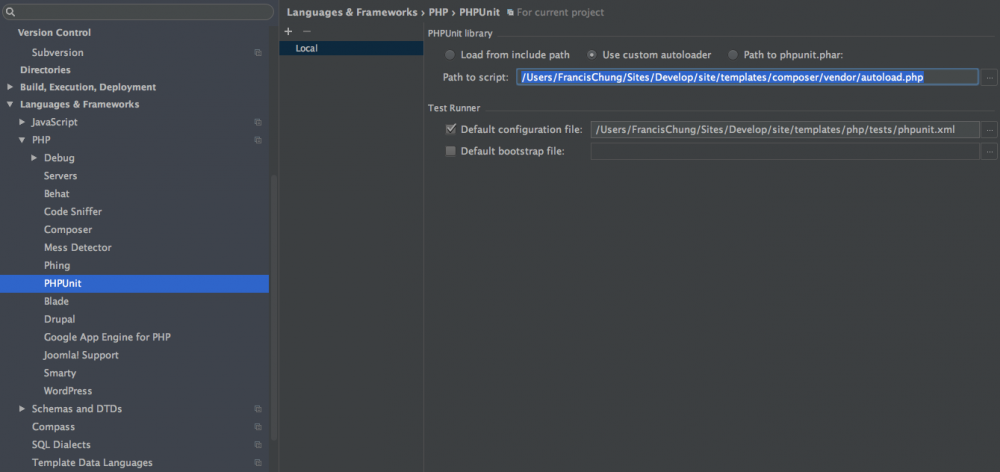Click project-level icon beside SQL Dialects

[x=258, y=445]
